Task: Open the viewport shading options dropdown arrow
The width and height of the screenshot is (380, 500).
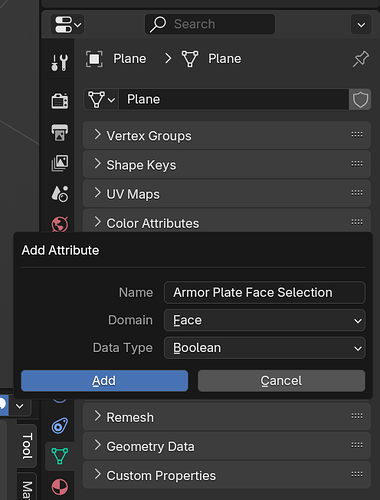Action: point(20,406)
